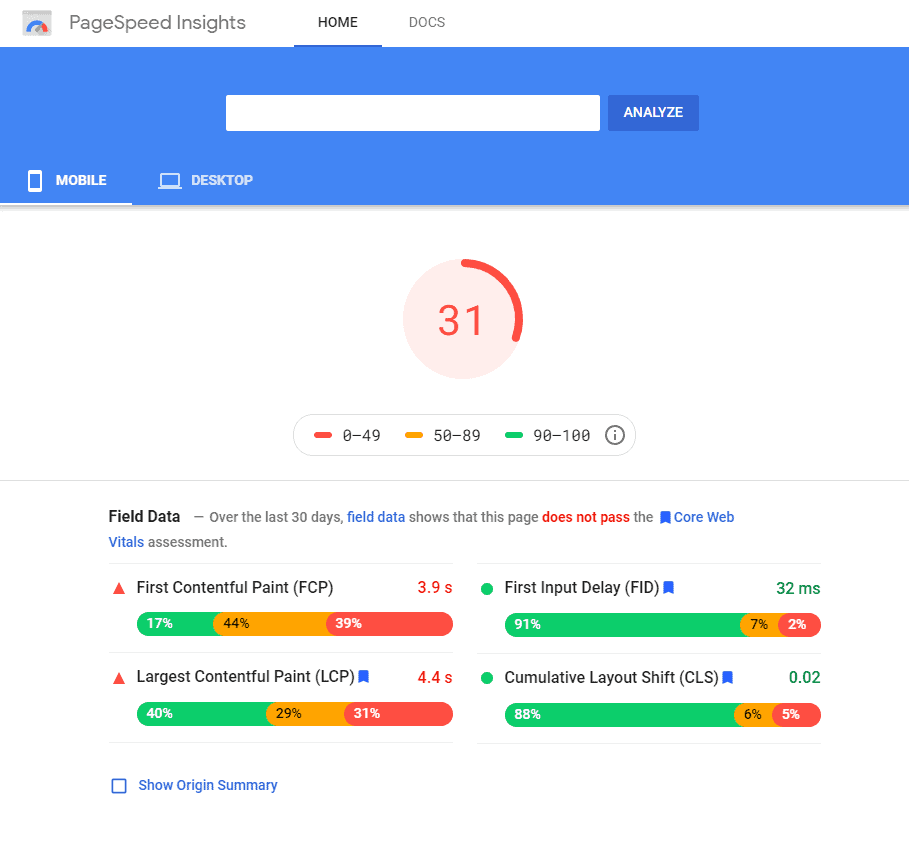Click the mobile phone icon
Image resolution: width=909 pixels, height=845 pixels.
pos(35,180)
